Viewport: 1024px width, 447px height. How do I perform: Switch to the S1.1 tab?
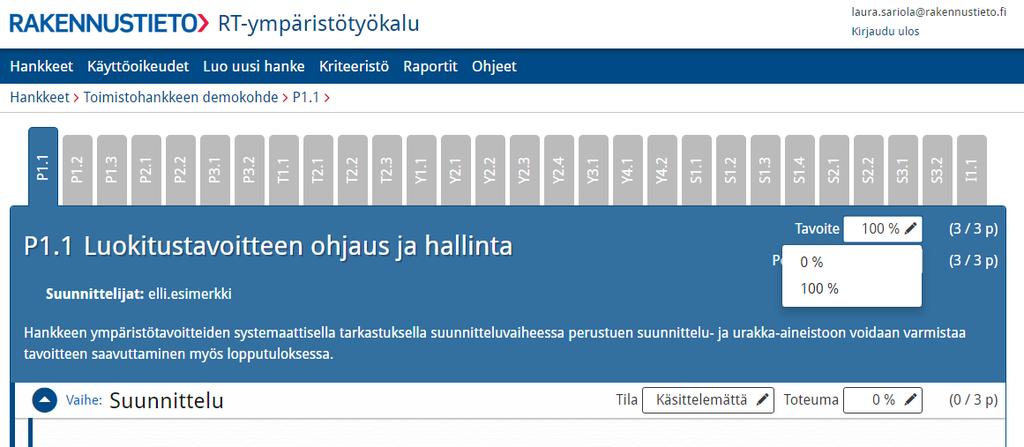(696, 170)
